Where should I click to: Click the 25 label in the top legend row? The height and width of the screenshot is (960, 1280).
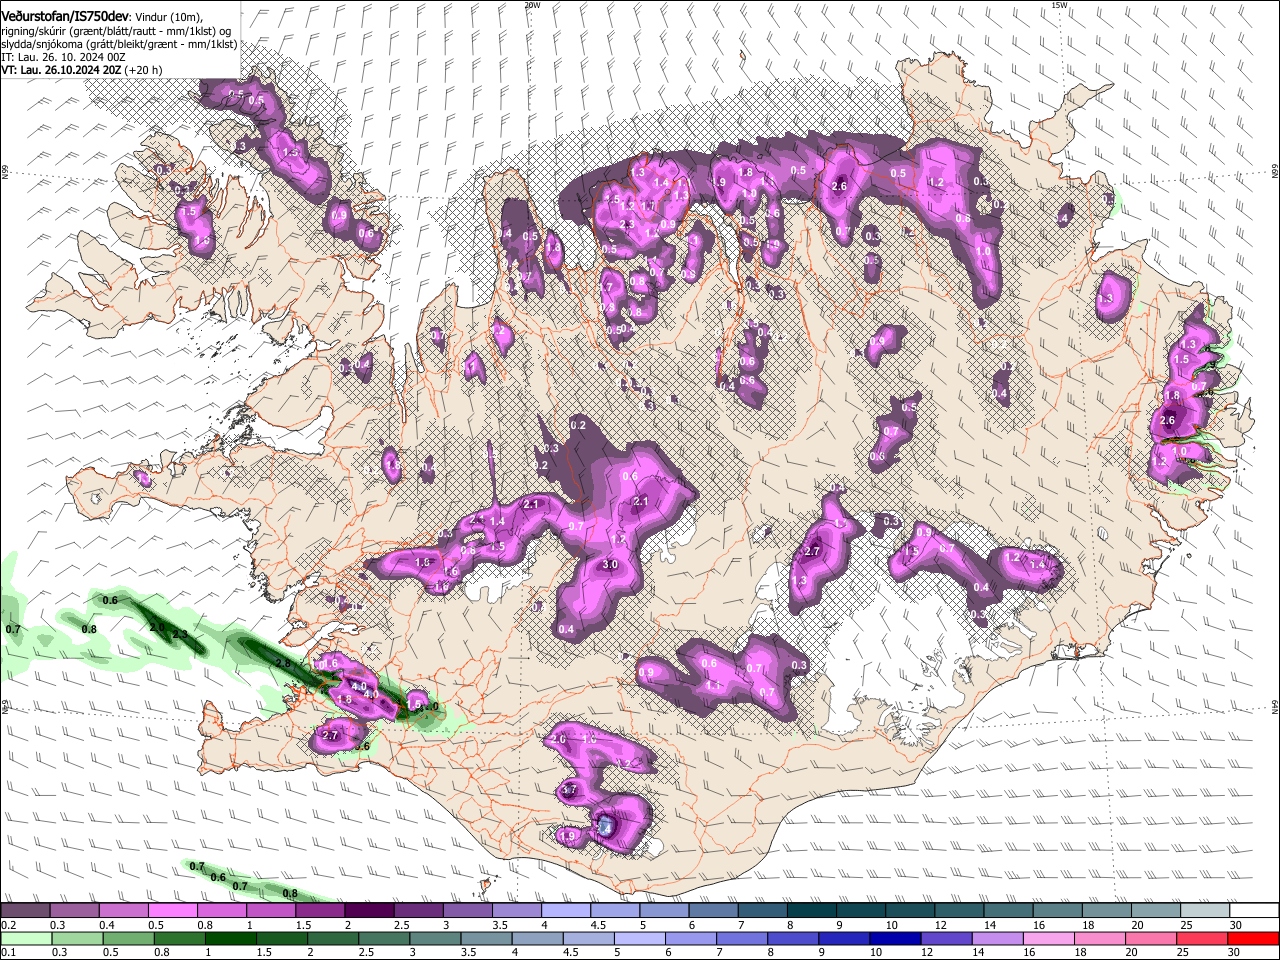pyautogui.click(x=1187, y=925)
